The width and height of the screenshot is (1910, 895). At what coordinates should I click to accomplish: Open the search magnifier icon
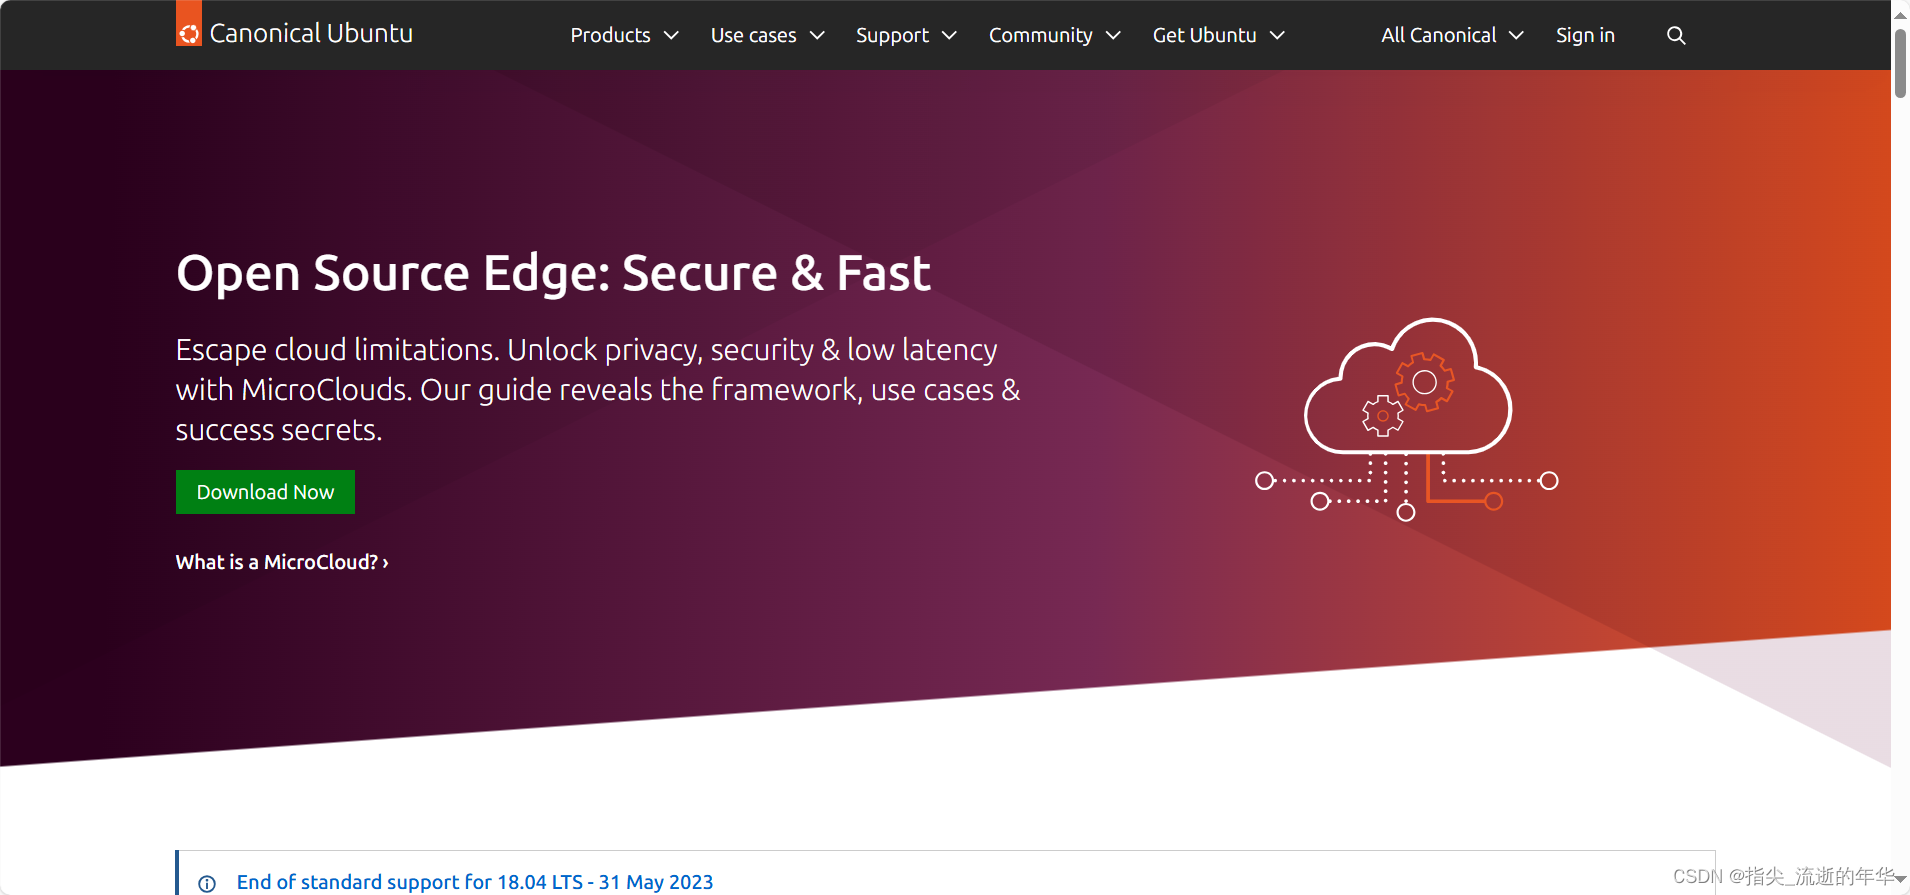[x=1676, y=36]
